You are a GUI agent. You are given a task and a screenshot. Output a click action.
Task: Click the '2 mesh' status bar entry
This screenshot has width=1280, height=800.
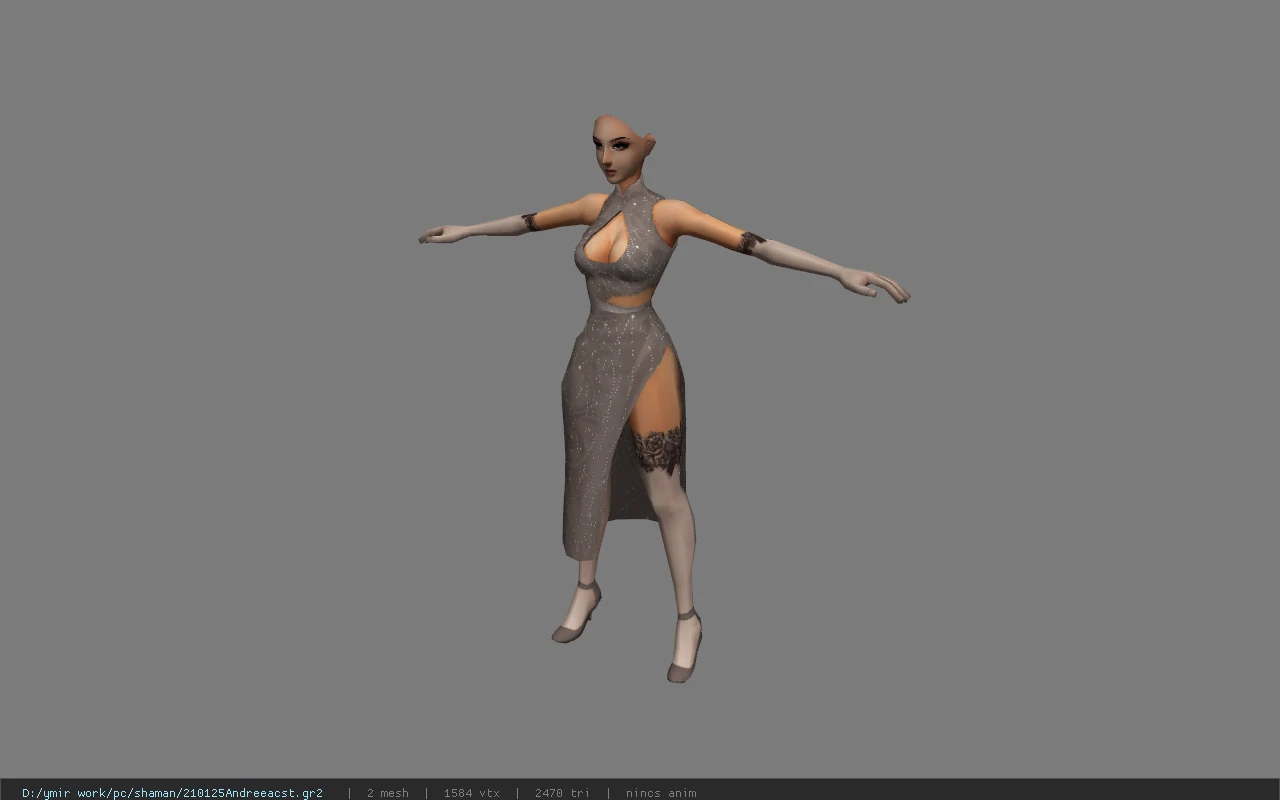388,793
